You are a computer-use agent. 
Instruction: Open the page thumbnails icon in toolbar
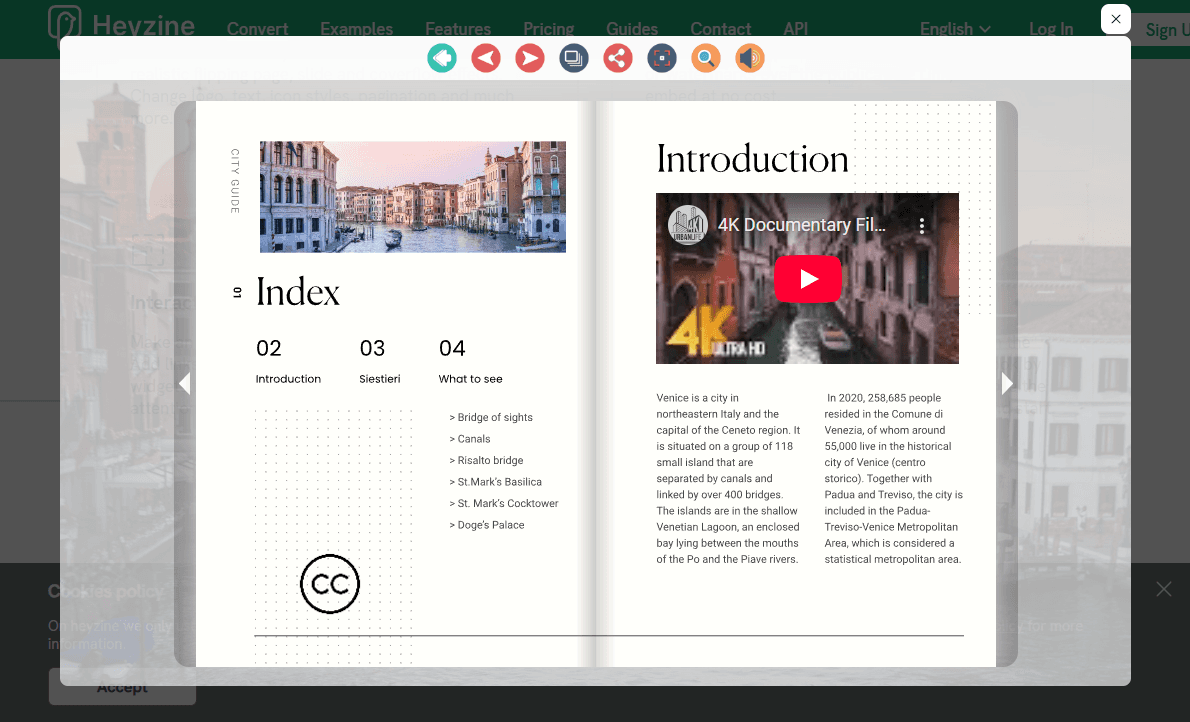pyautogui.click(x=574, y=58)
